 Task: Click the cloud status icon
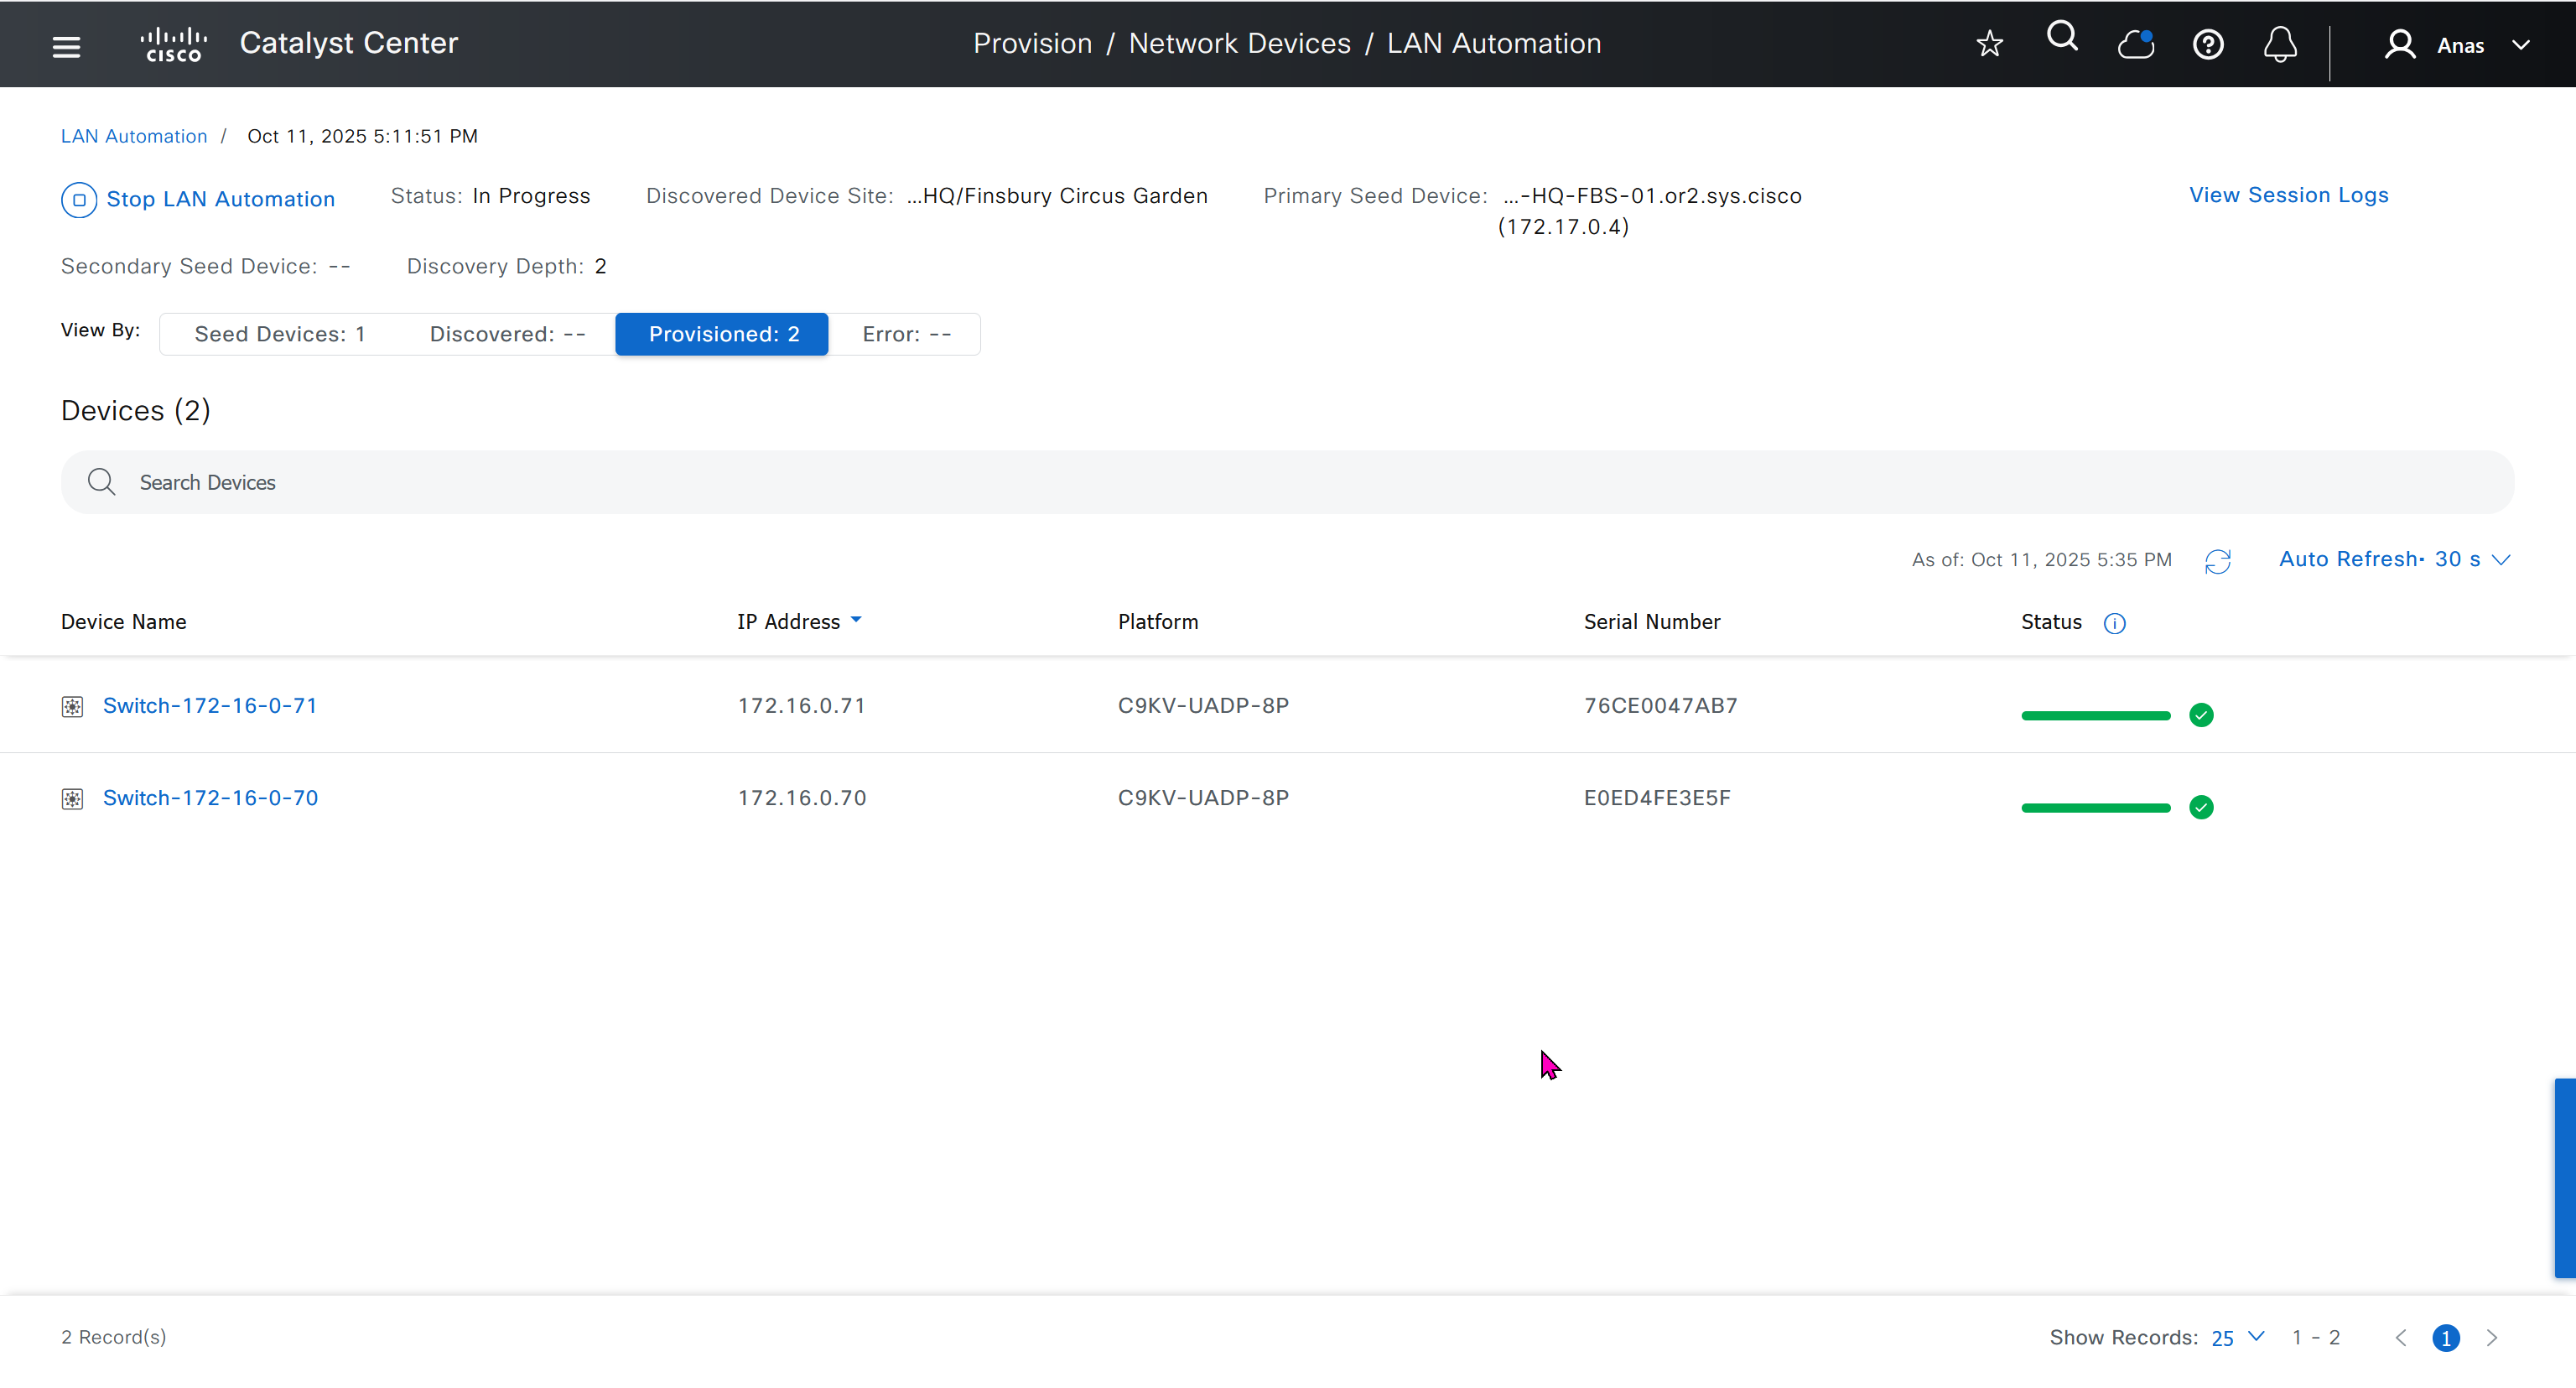pos(2135,45)
